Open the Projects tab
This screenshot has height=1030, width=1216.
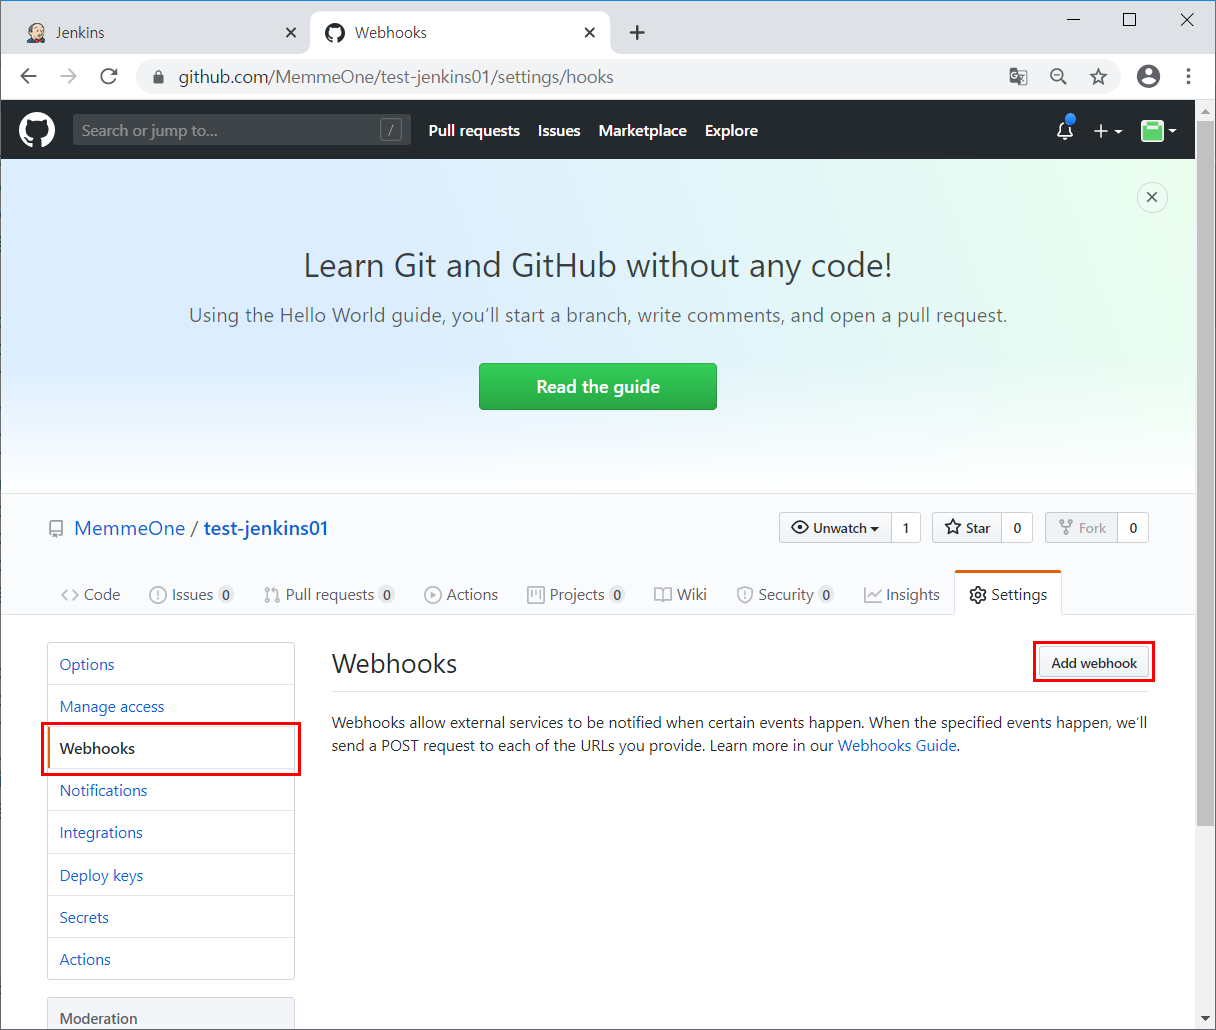pyautogui.click(x=576, y=594)
